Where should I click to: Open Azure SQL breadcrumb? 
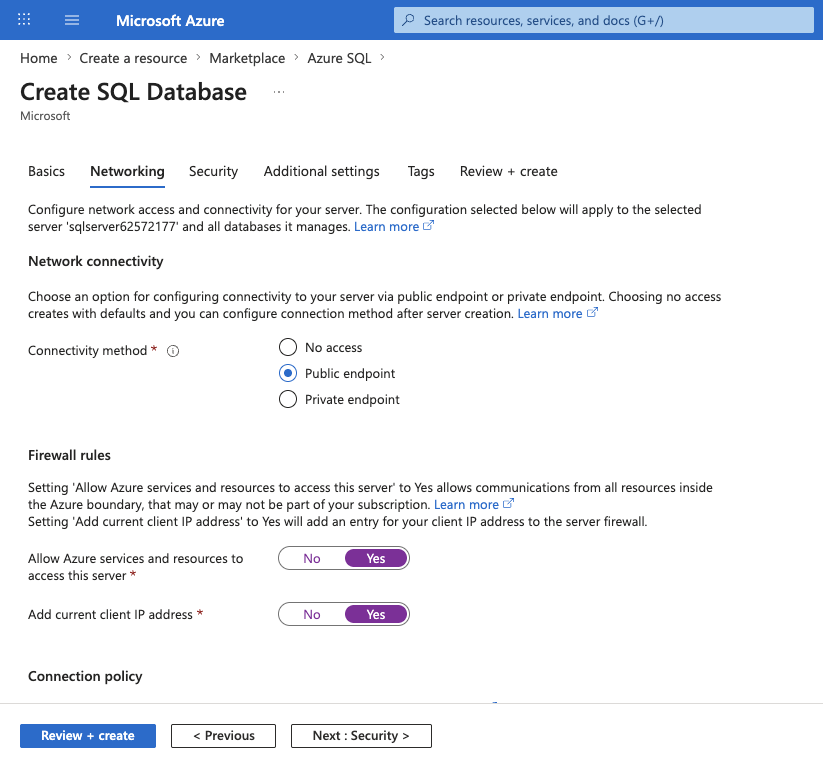[x=339, y=58]
